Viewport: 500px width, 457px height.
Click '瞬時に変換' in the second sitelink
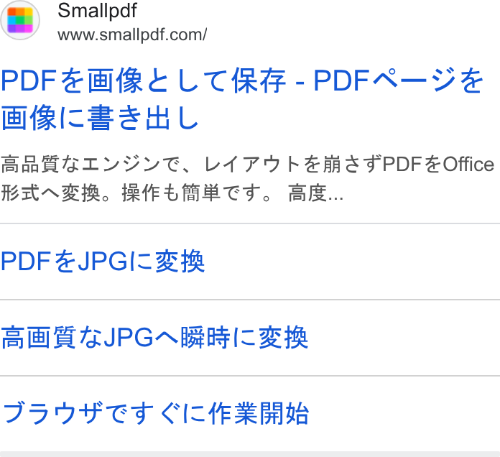point(244,337)
